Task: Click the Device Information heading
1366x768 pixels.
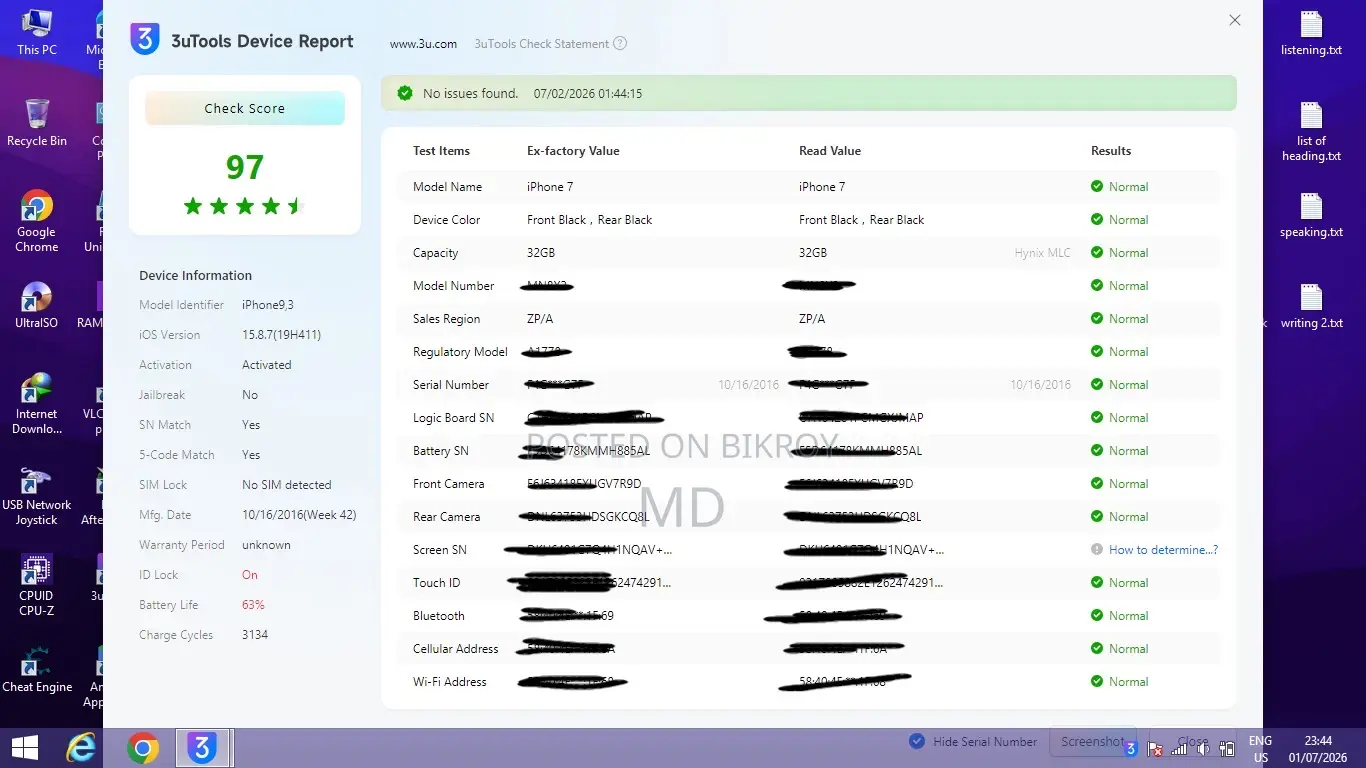Action: pos(195,276)
